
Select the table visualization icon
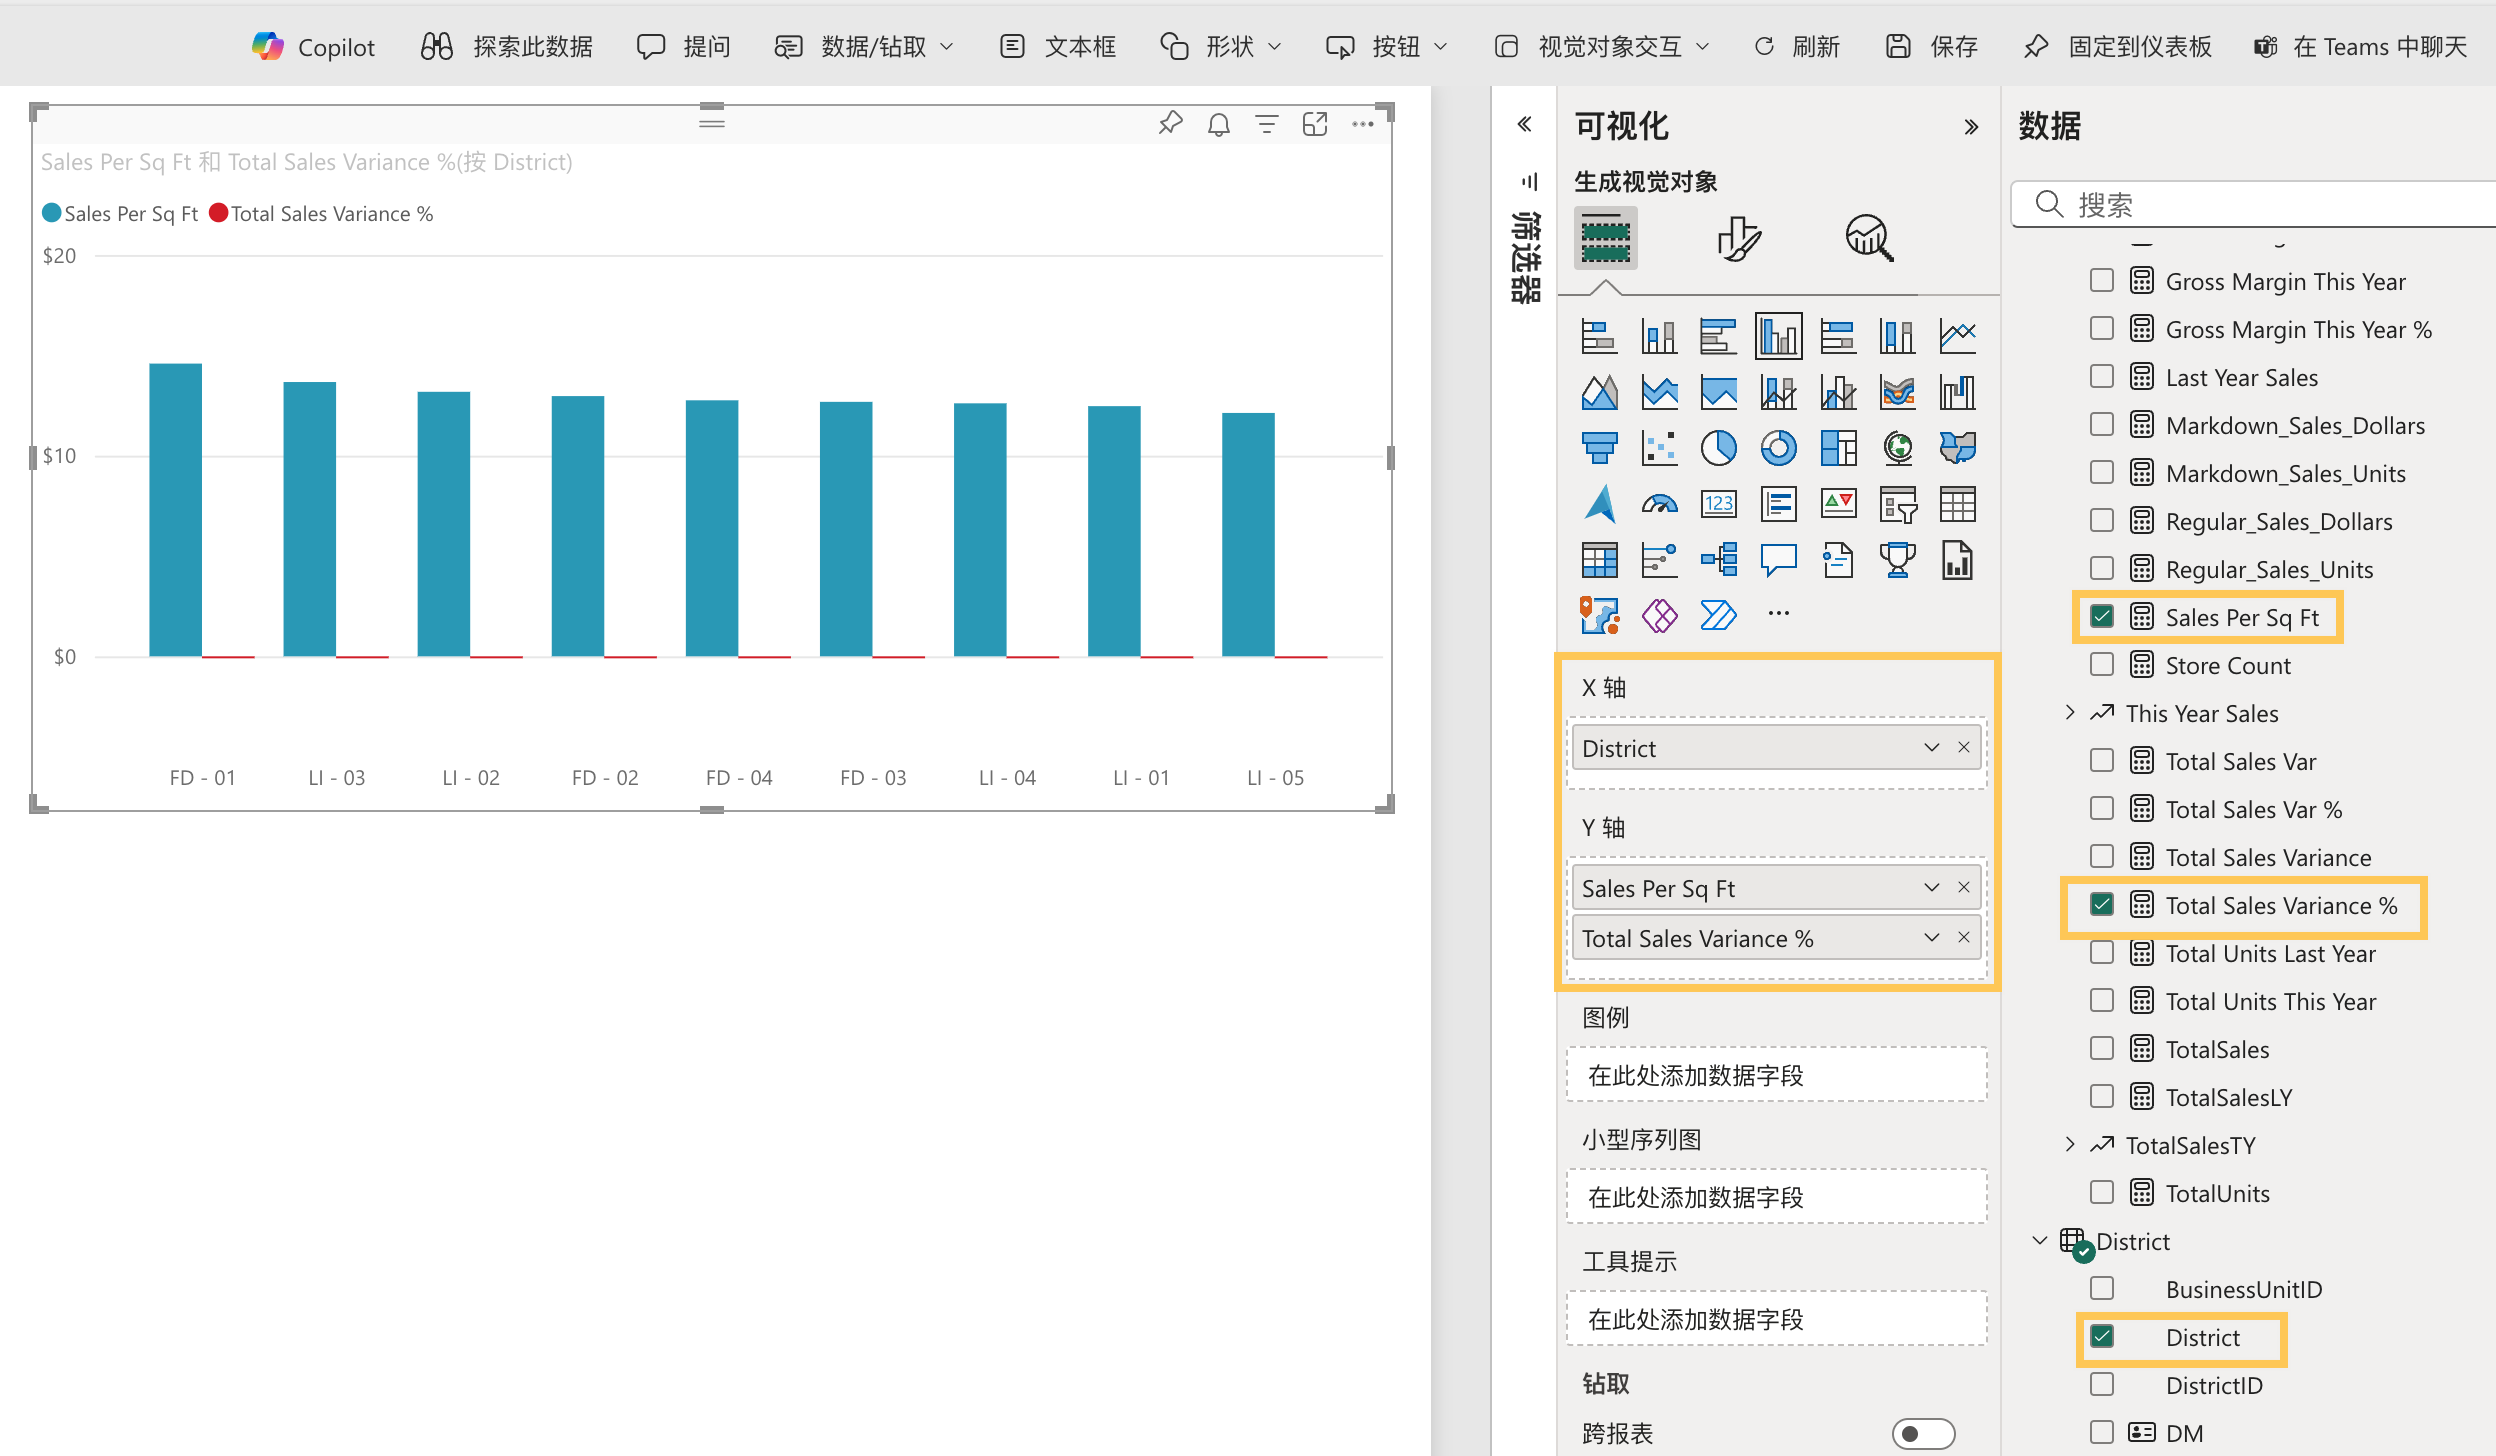(1958, 503)
